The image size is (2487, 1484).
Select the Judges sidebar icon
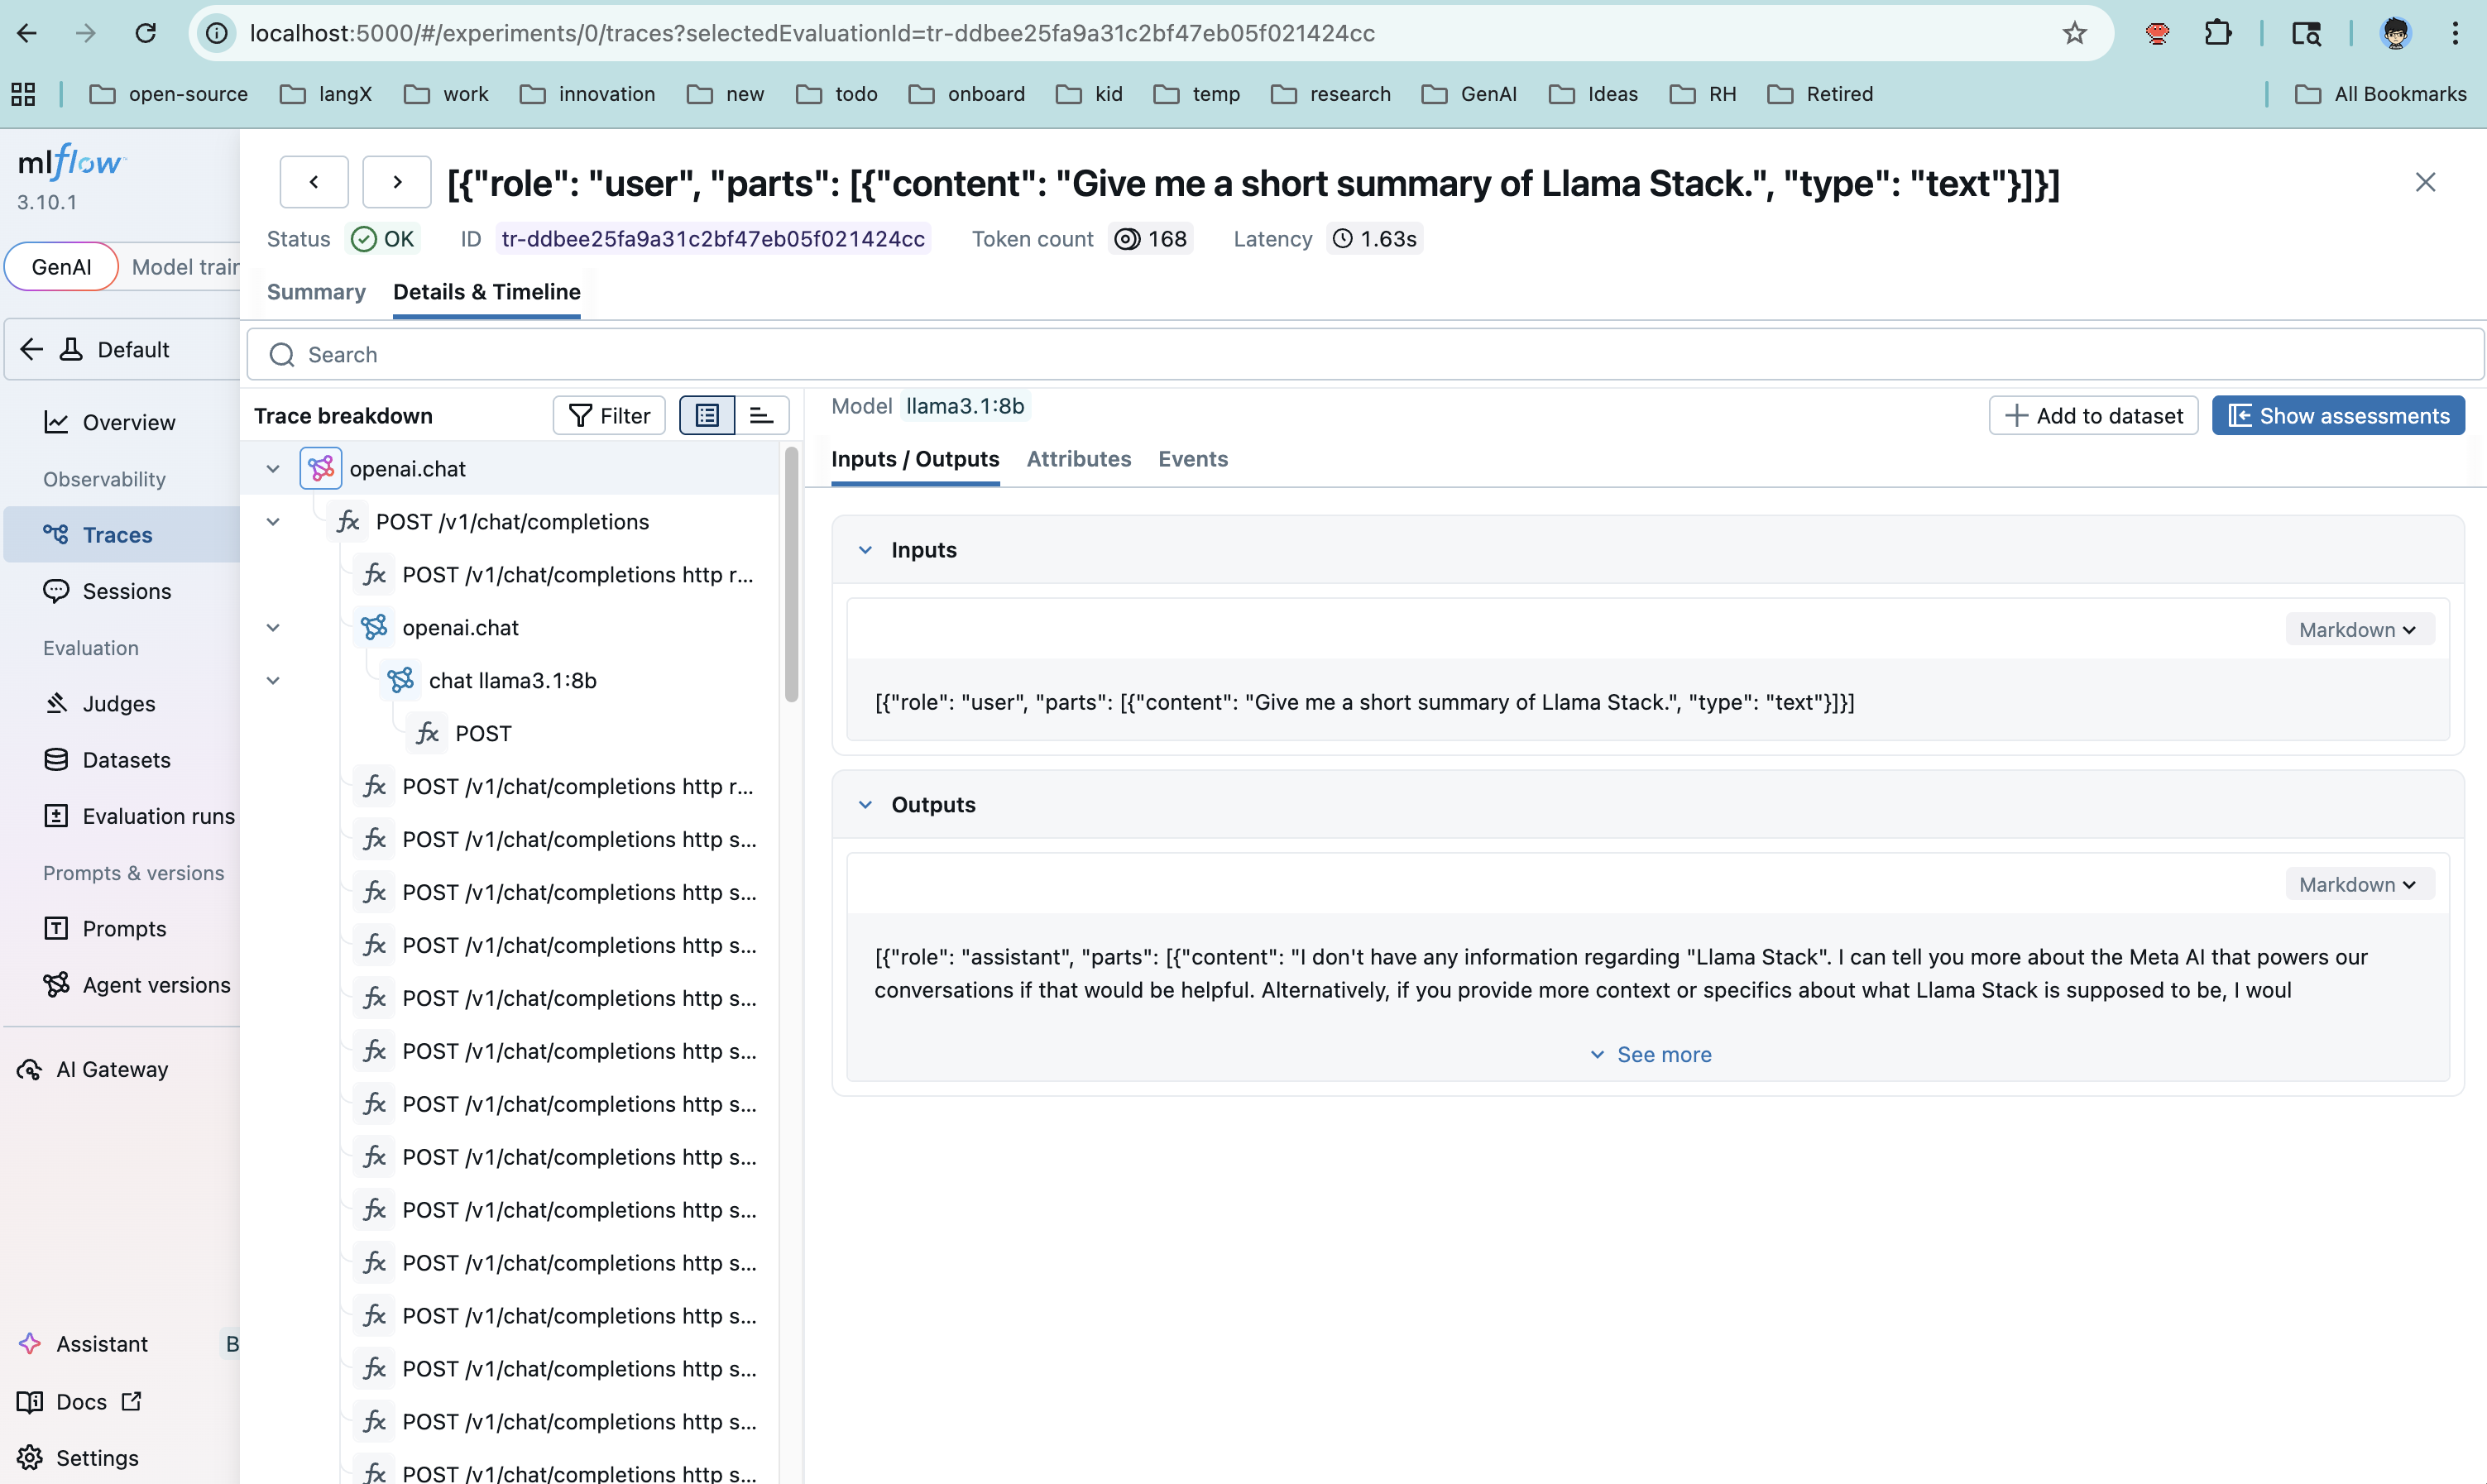[x=57, y=703]
